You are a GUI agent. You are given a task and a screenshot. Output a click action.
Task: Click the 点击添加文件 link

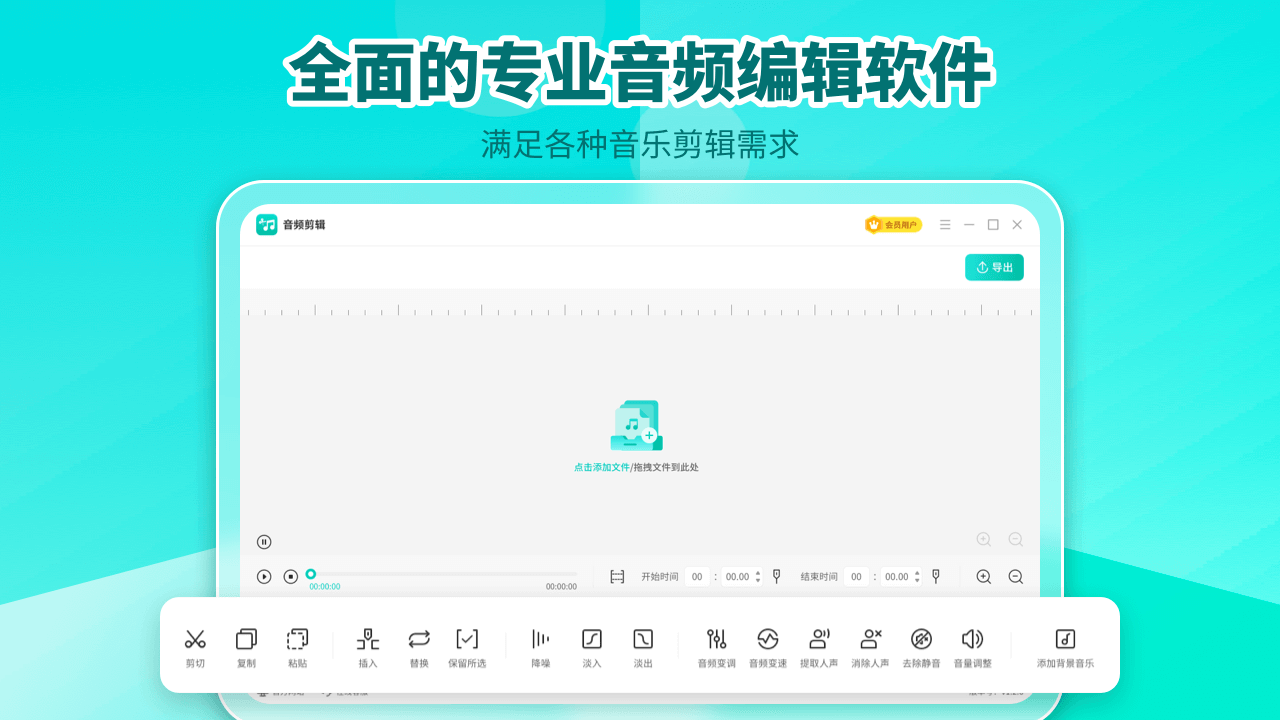602,467
